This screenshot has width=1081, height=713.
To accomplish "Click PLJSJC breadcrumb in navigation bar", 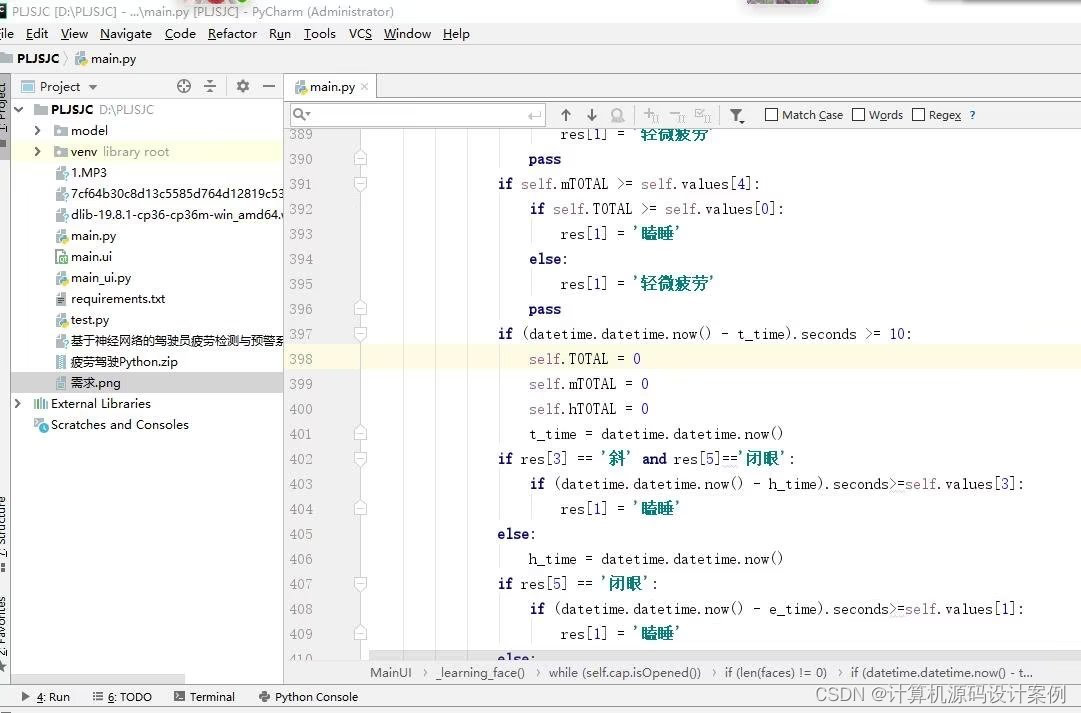I will pos(38,59).
